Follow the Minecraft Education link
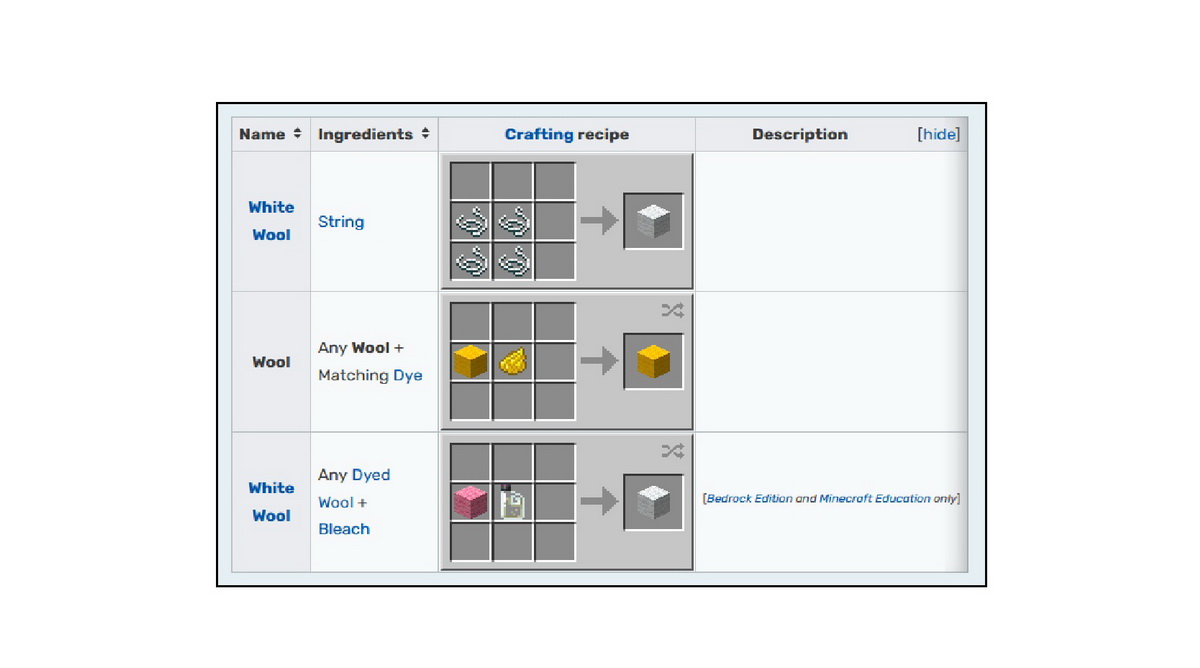The width and height of the screenshot is (1200, 668). coord(875,498)
